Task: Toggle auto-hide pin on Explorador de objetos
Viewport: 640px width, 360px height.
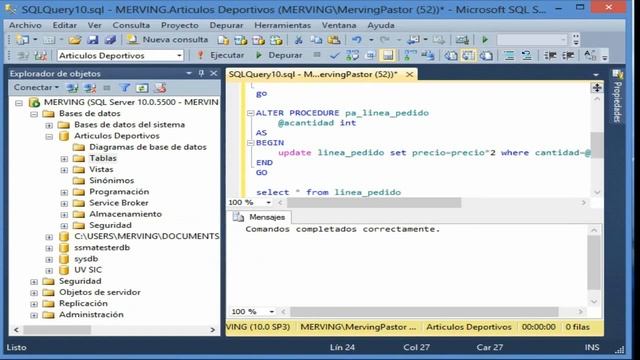Action: click(x=201, y=73)
